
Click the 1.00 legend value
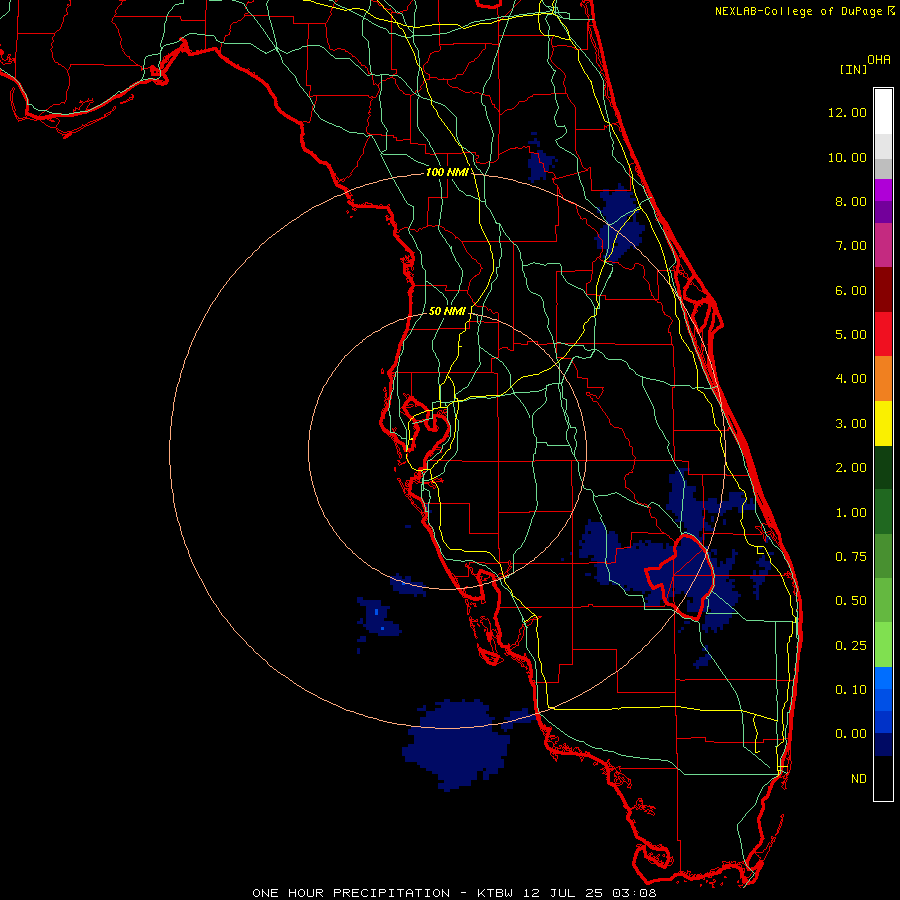click(851, 513)
